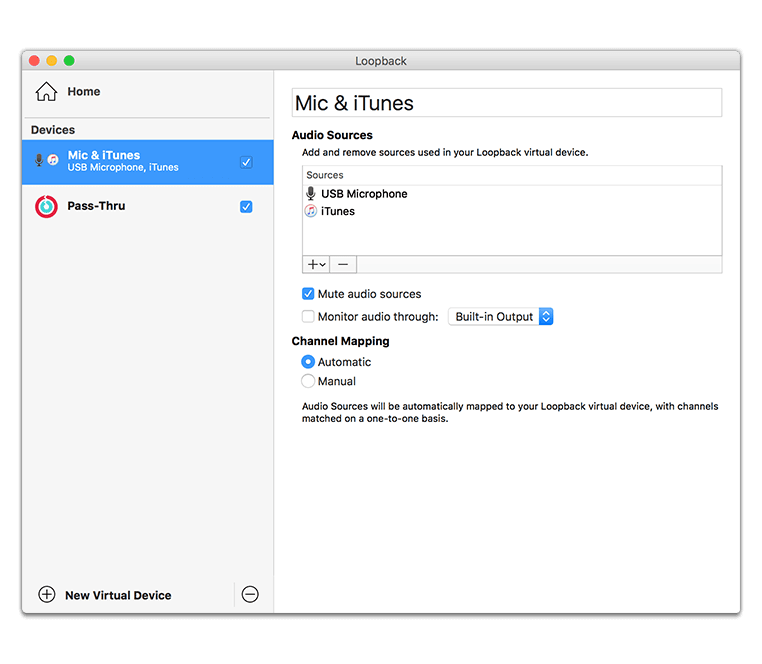Click the Mic & iTunes device name field

tap(507, 103)
